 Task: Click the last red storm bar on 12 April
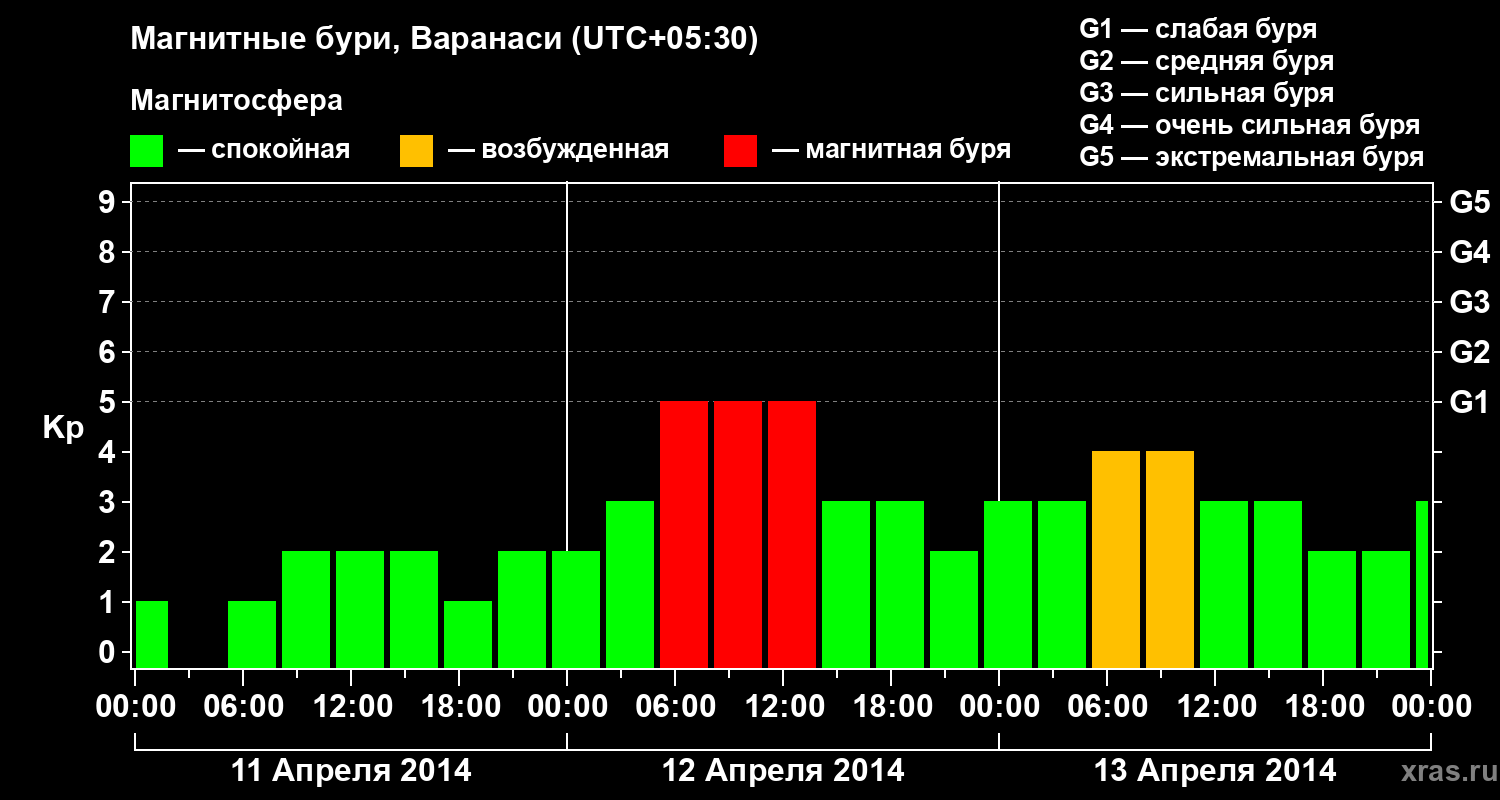pos(792,534)
